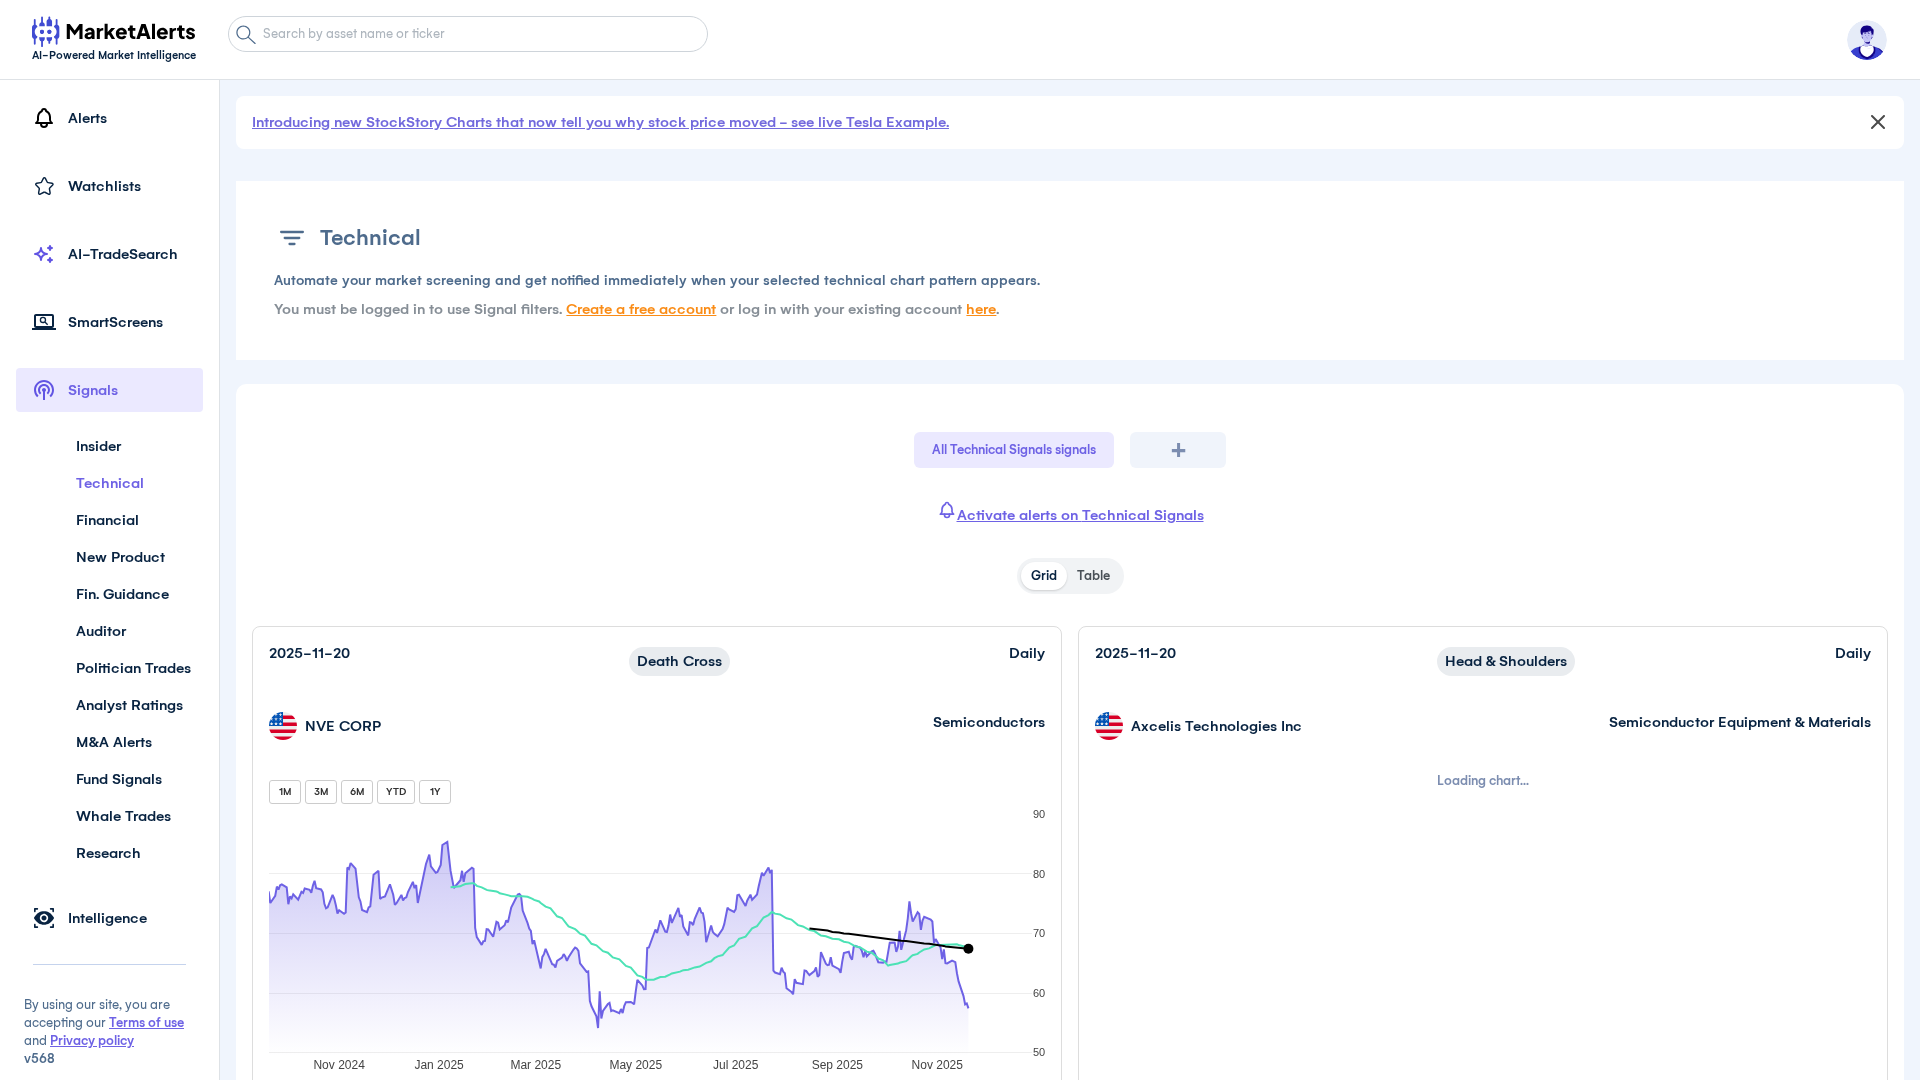
Task: Switch results view to Table
Action: (x=1093, y=576)
